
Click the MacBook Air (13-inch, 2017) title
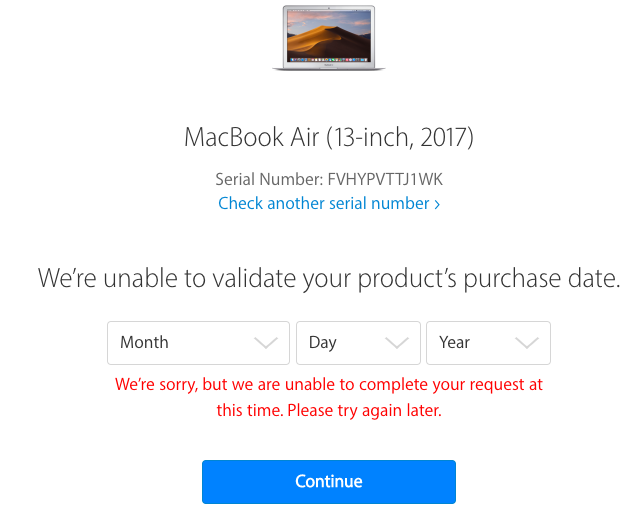(329, 137)
